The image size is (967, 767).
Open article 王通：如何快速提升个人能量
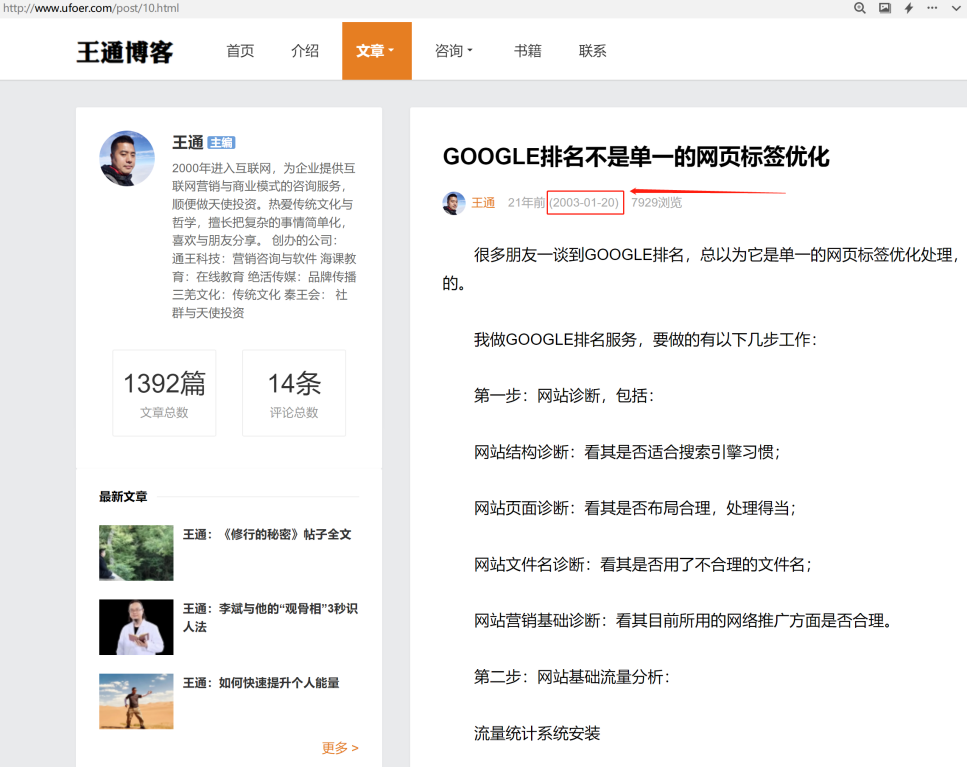coord(261,683)
